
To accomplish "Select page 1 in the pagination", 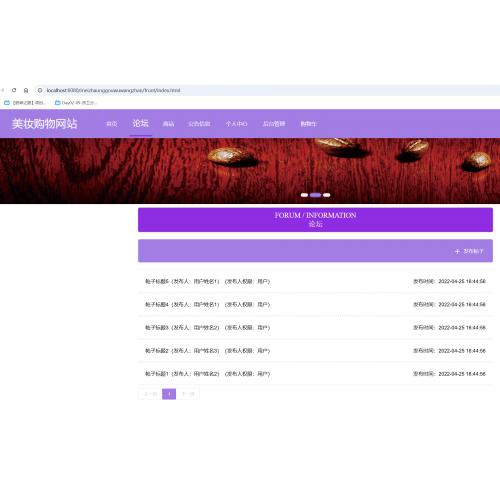I will click(169, 394).
